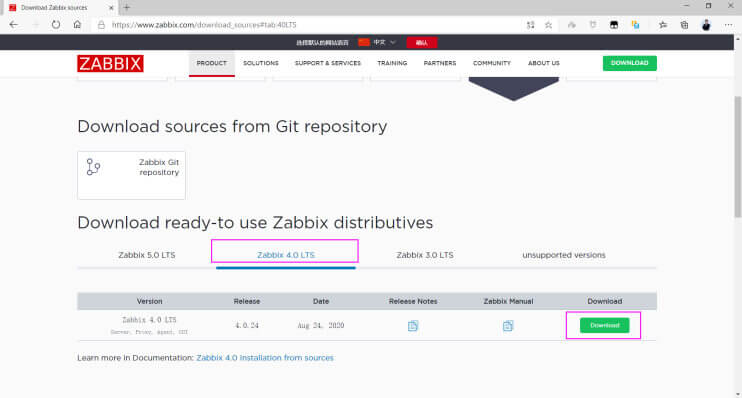Select the unsupported versions tab
Image resolution: width=742 pixels, height=398 pixels.
[x=564, y=255]
